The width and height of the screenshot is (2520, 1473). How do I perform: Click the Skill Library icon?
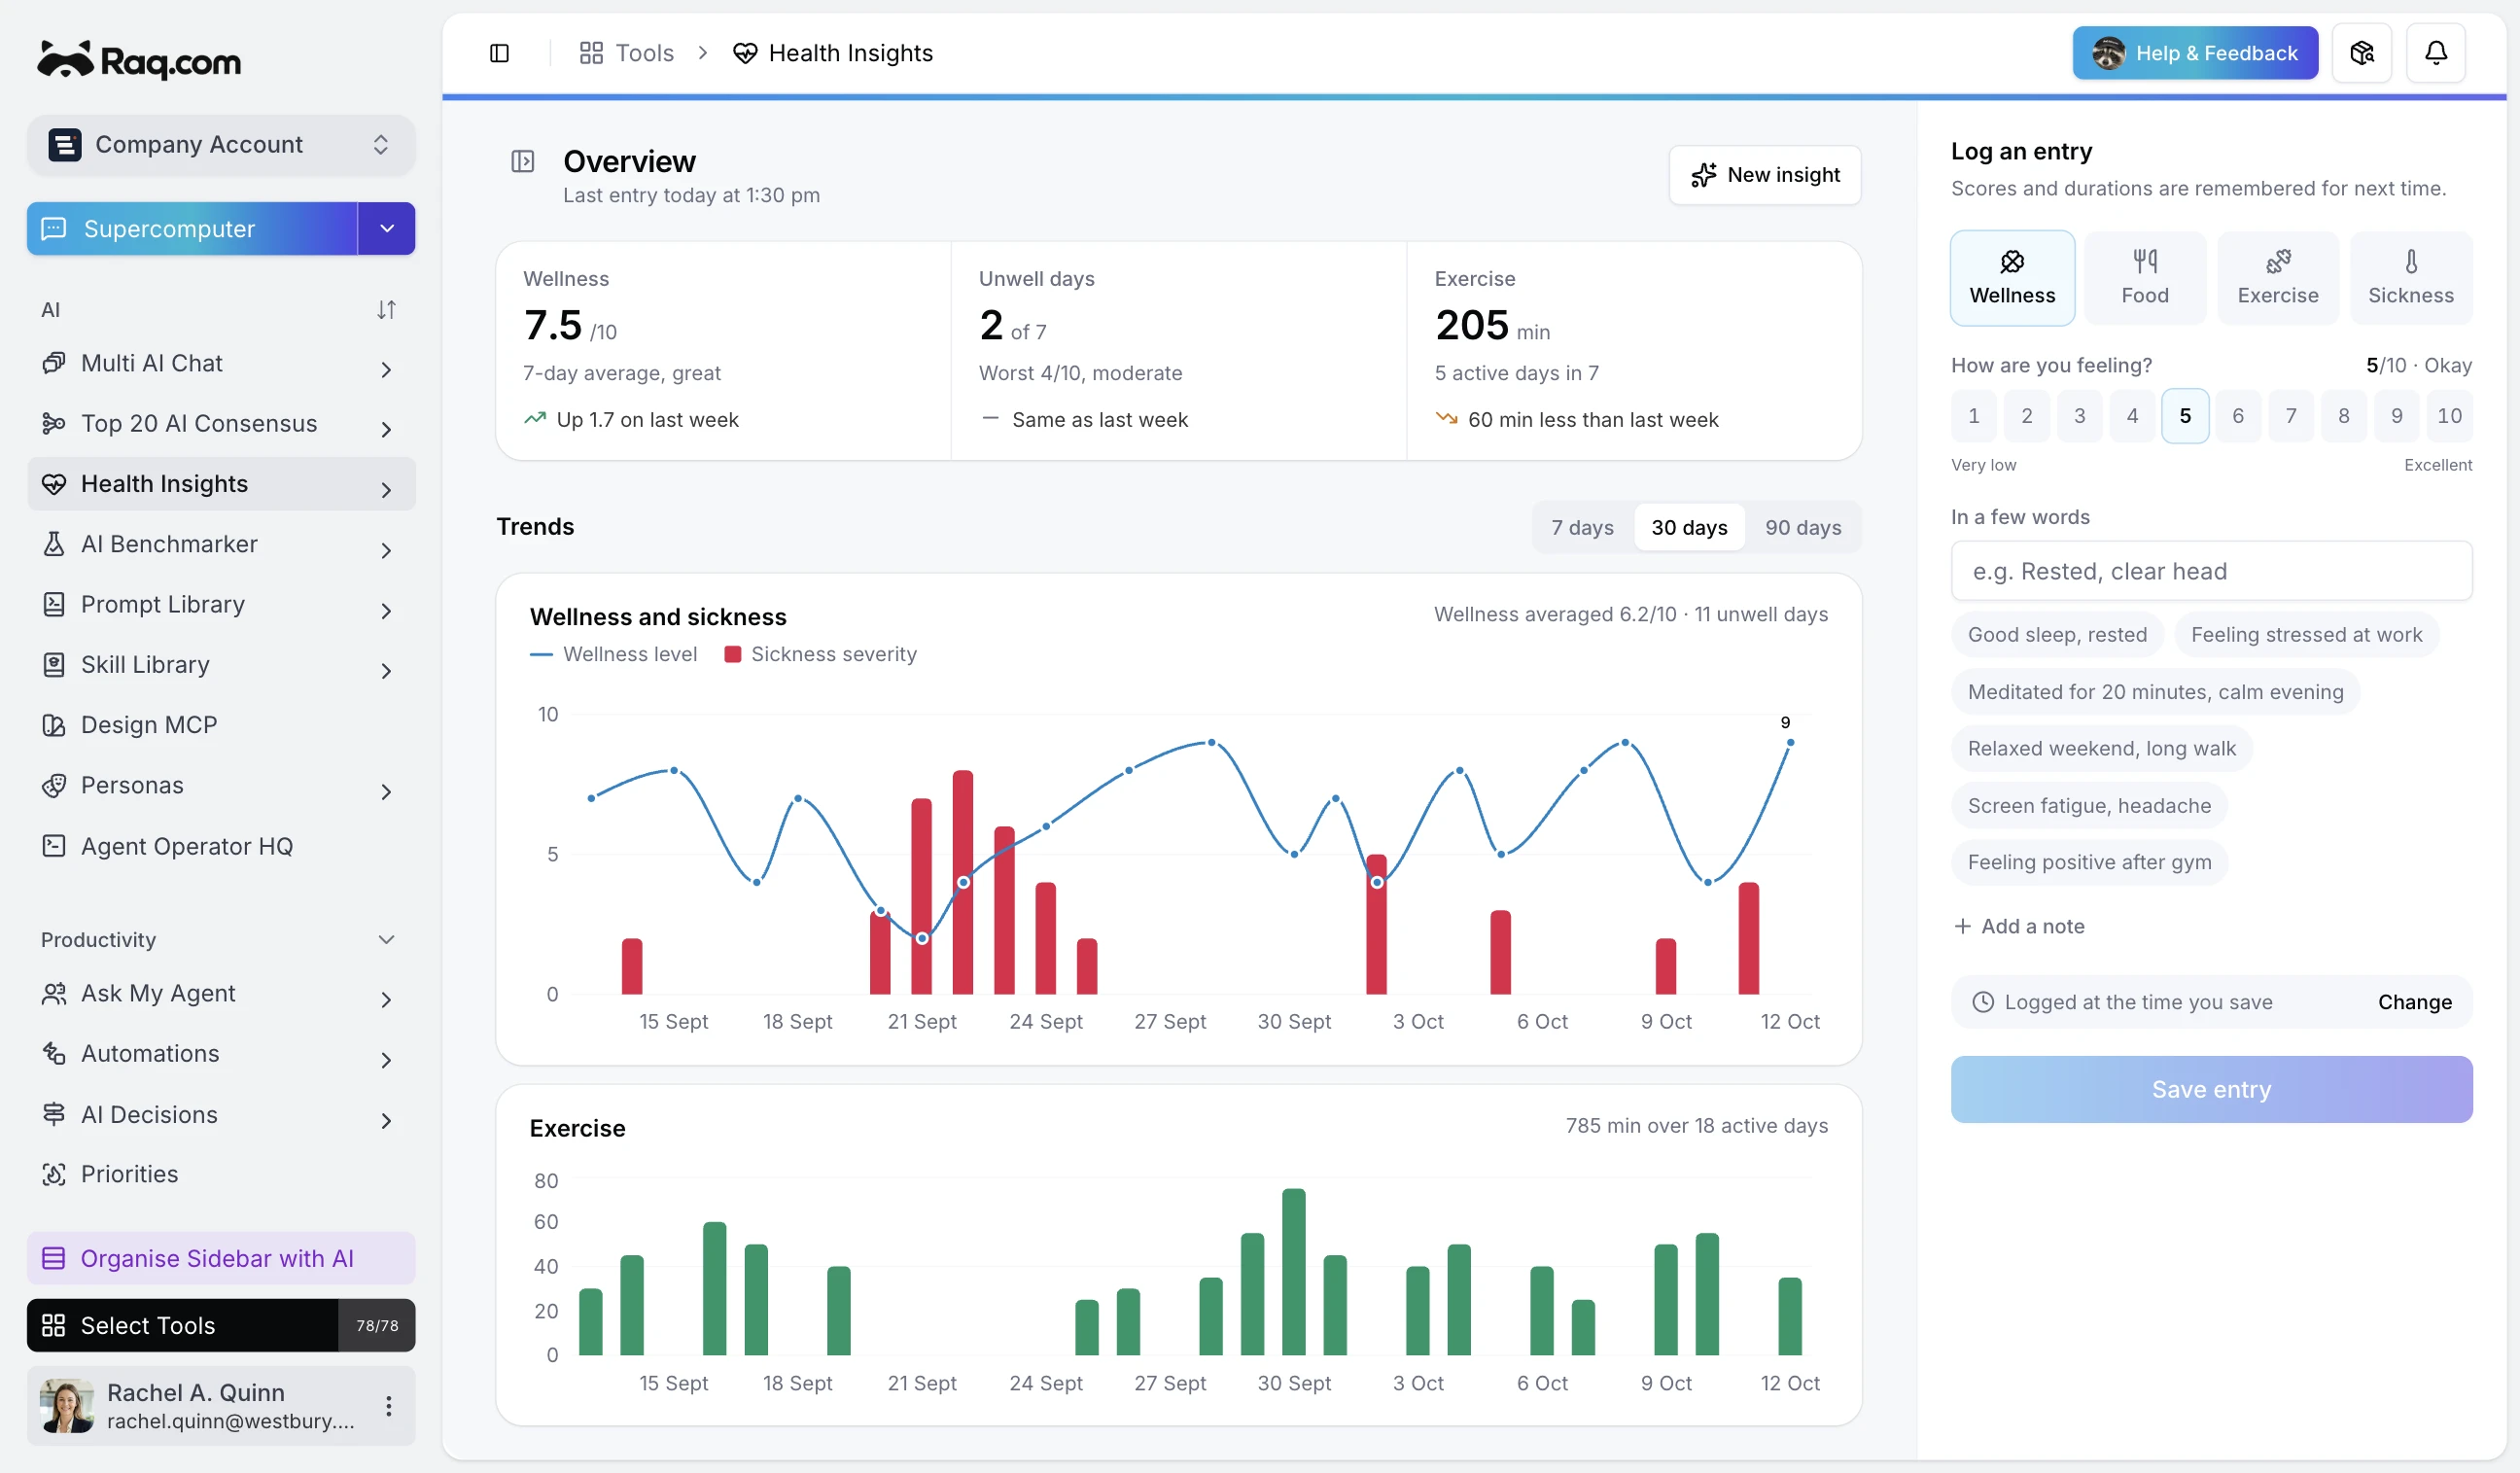[54, 665]
